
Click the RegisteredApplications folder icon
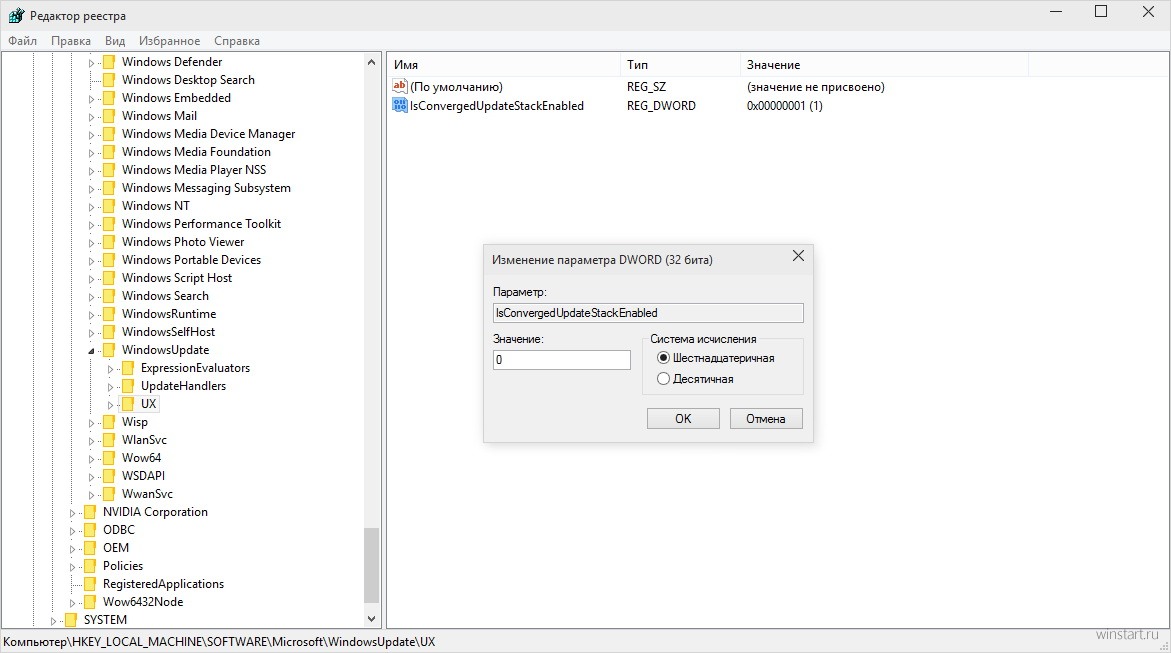(x=90, y=584)
